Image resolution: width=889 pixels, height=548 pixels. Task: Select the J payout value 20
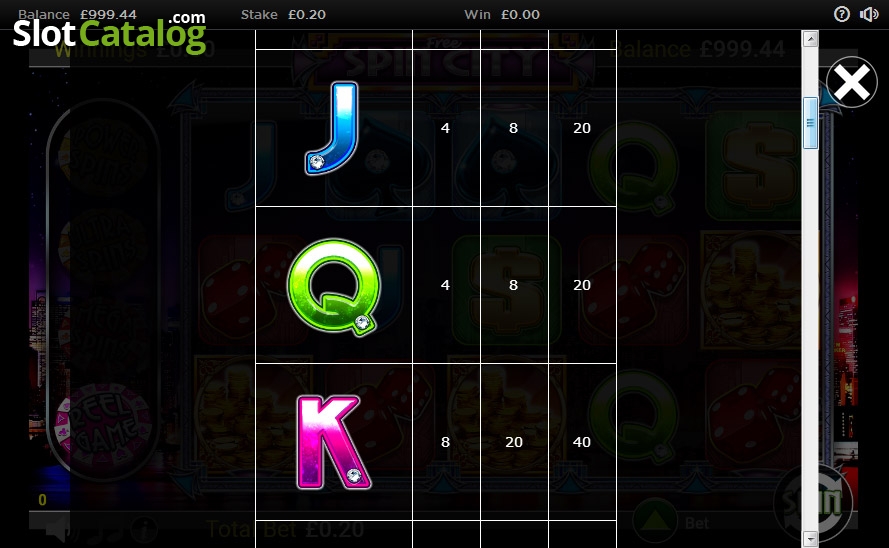(582, 128)
